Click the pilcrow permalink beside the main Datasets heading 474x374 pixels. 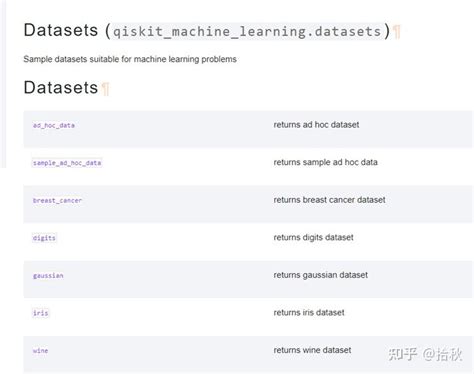click(396, 32)
